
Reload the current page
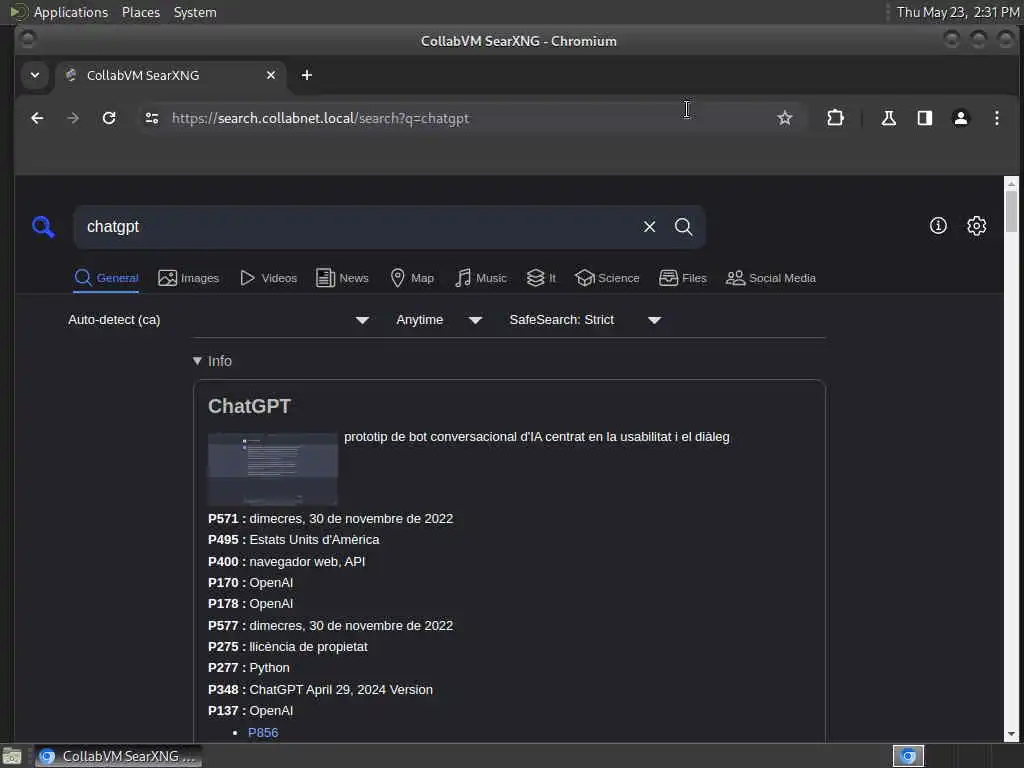(109, 118)
